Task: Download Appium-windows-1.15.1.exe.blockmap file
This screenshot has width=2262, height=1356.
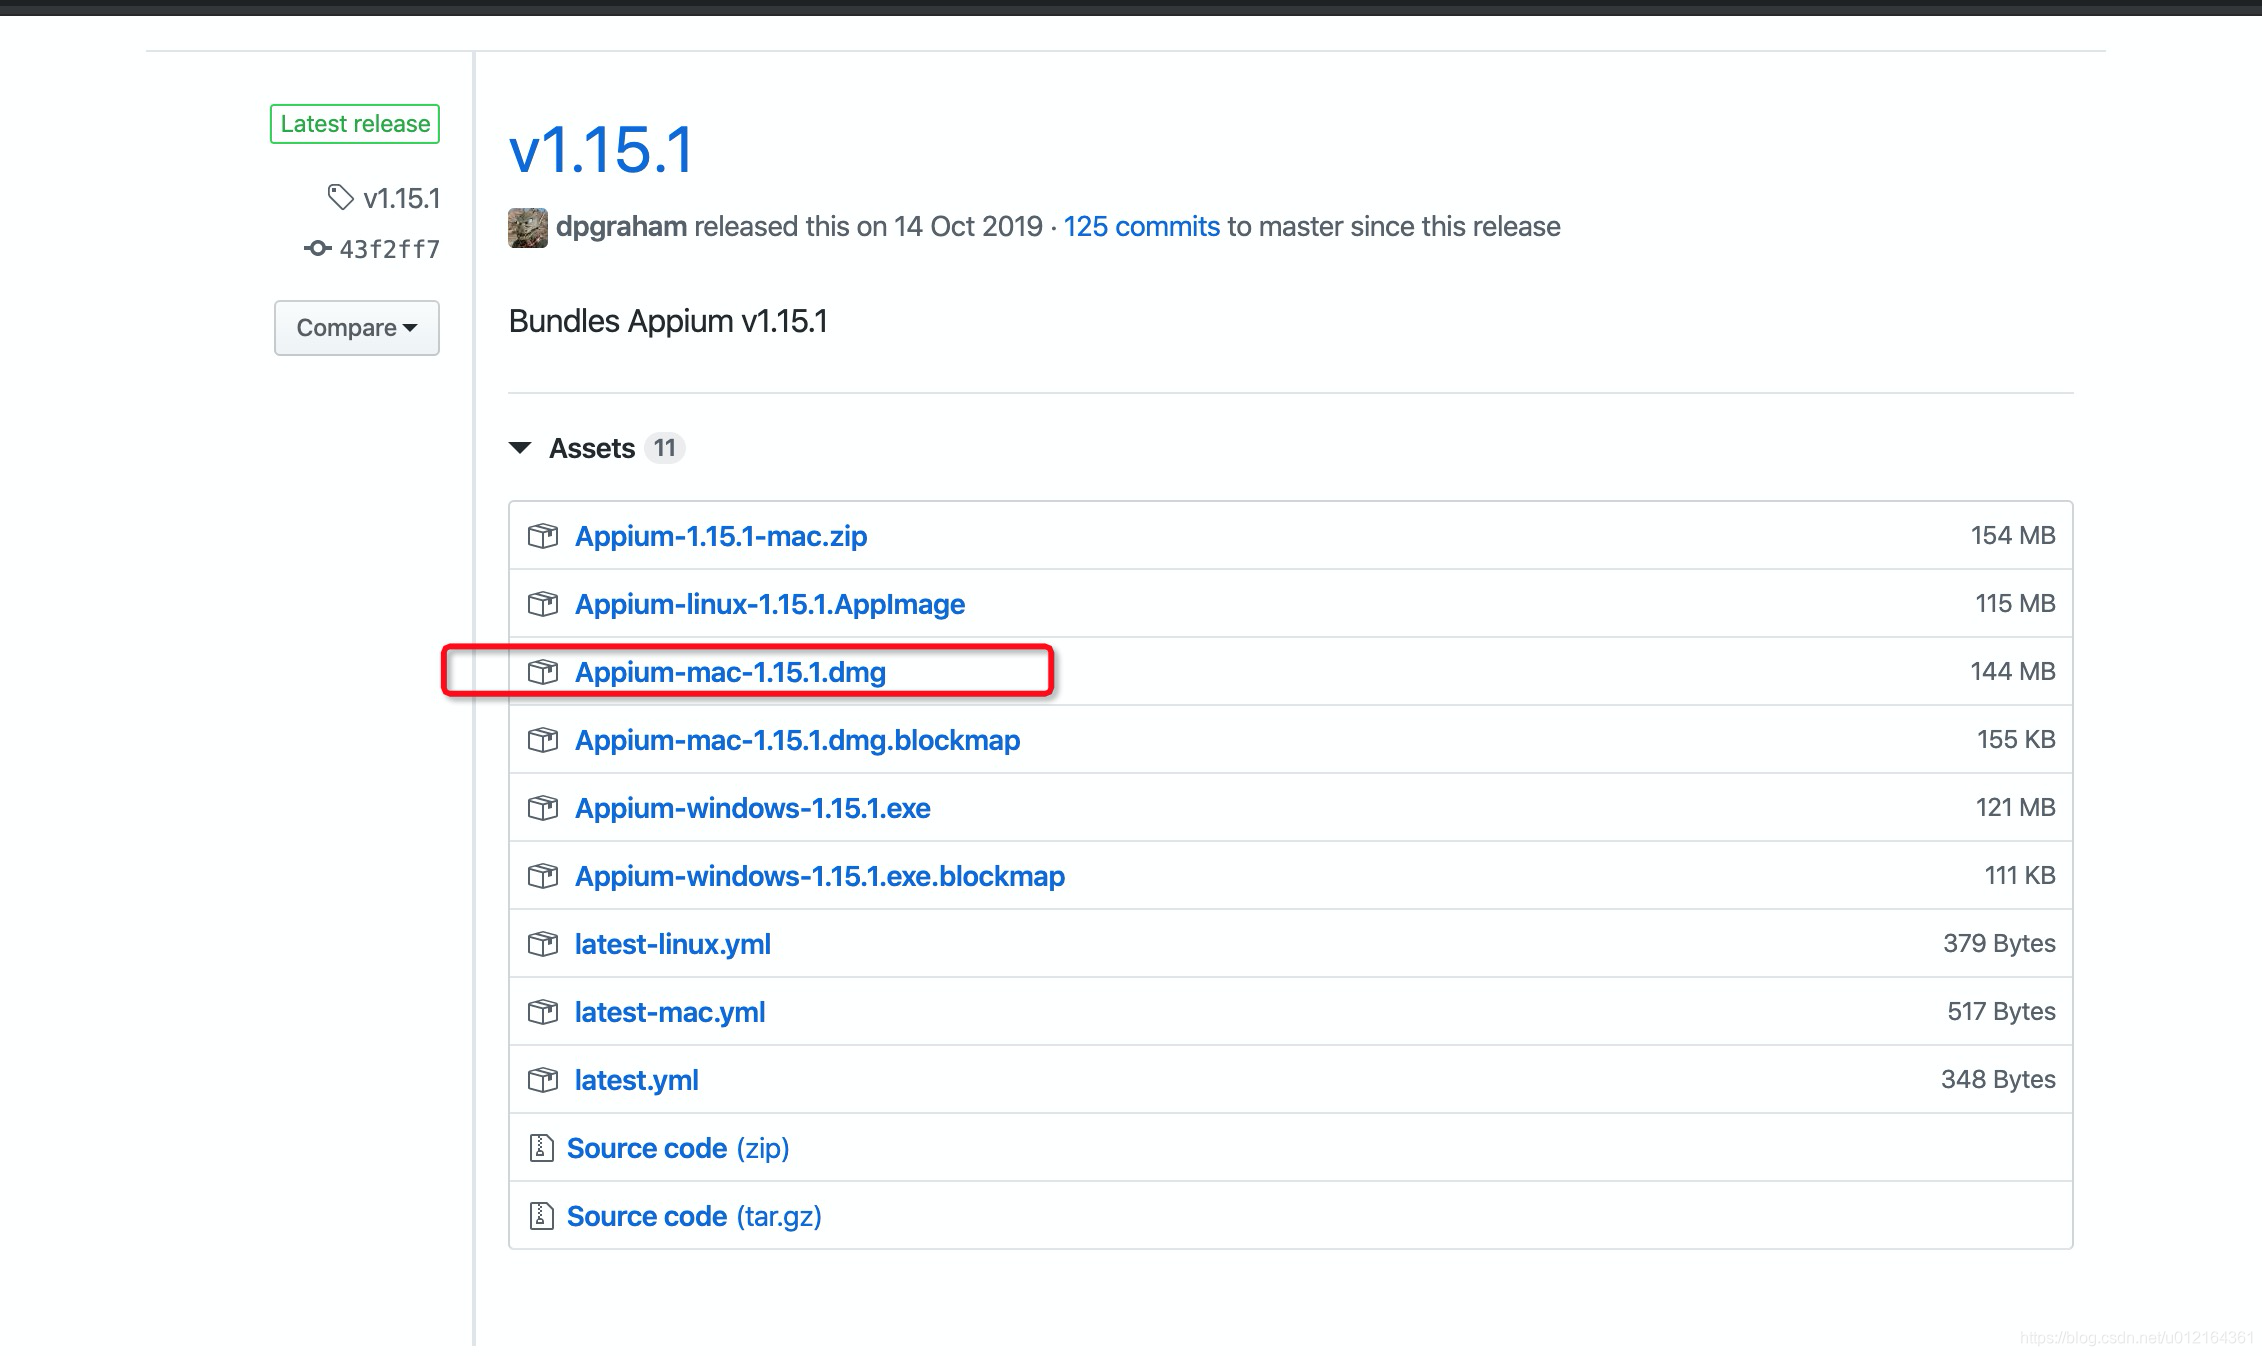Action: (819, 876)
